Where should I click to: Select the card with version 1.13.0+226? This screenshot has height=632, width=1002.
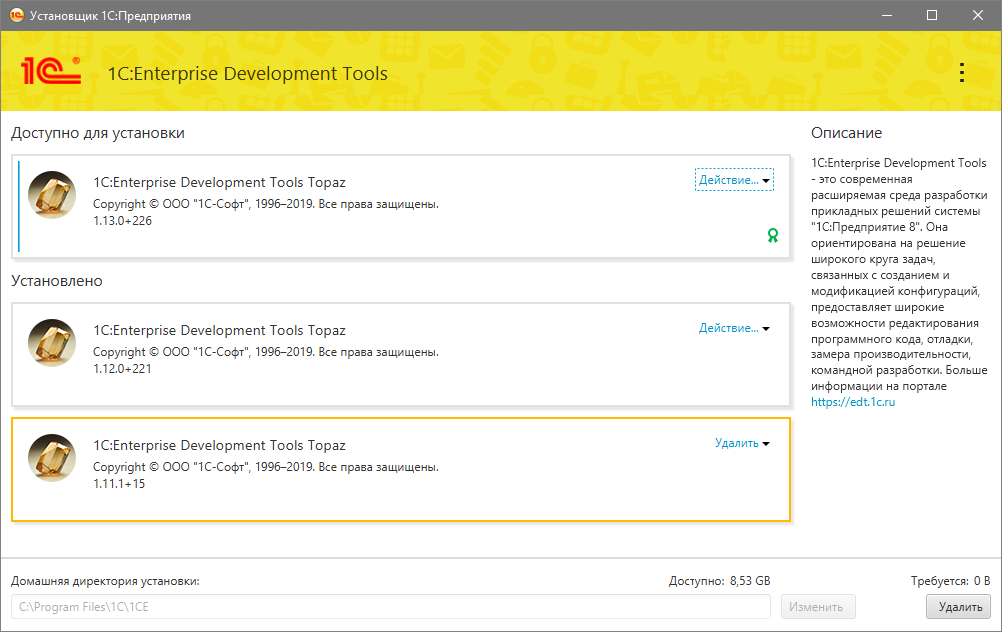coord(401,206)
